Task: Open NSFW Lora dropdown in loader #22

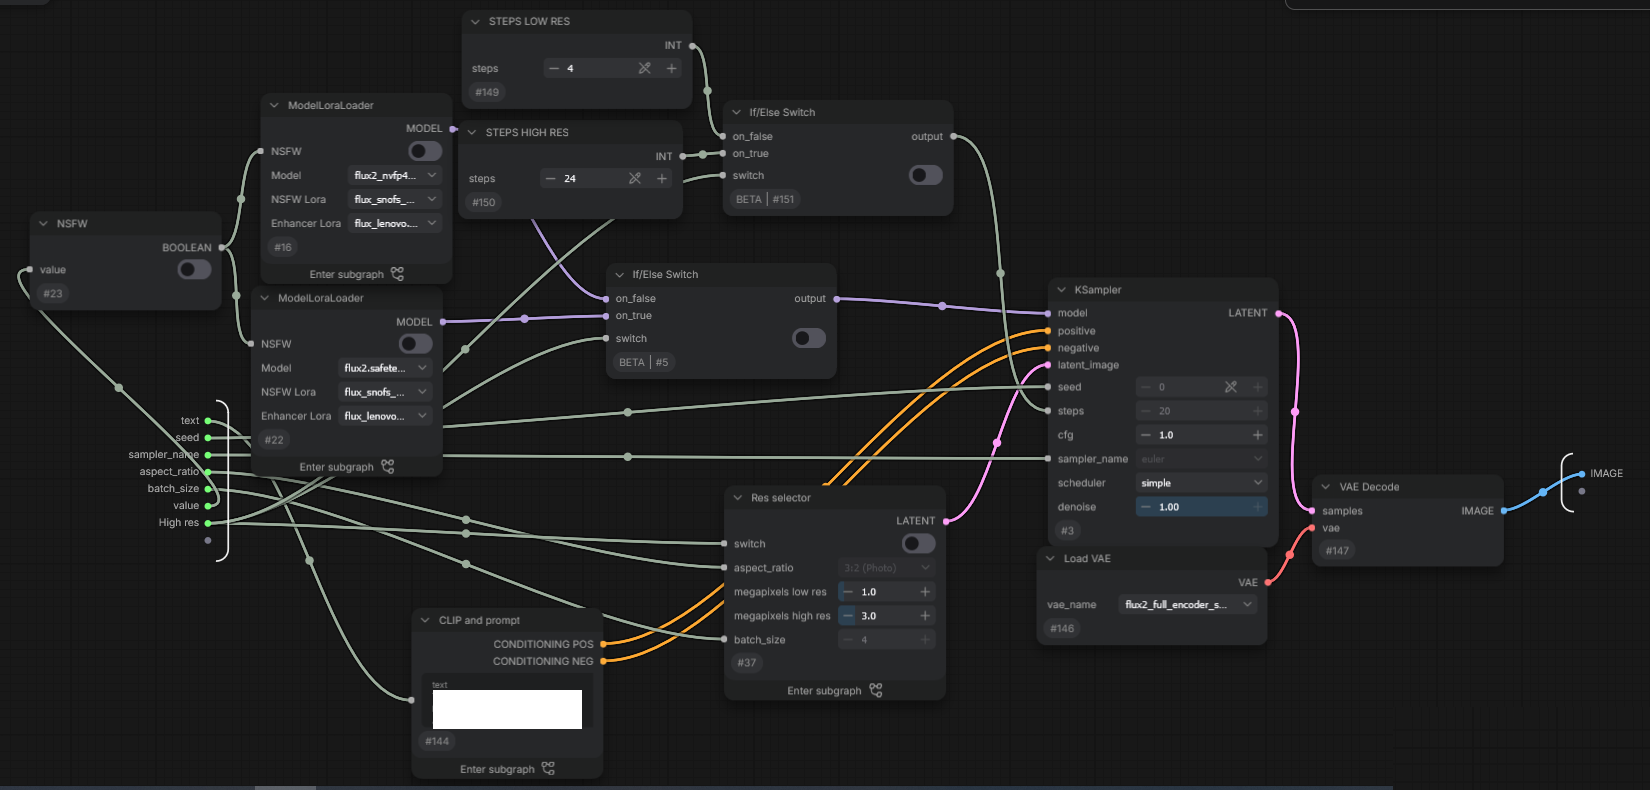Action: tap(385, 392)
